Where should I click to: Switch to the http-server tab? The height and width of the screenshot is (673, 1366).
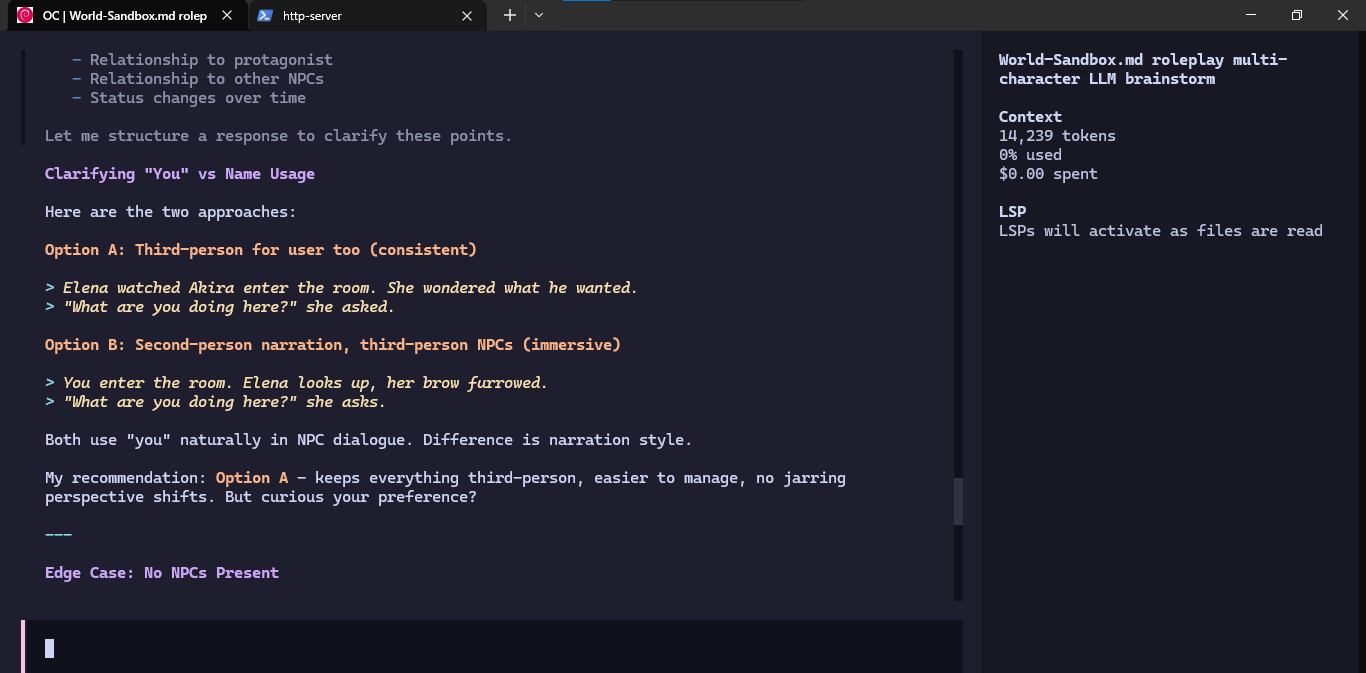tap(367, 15)
